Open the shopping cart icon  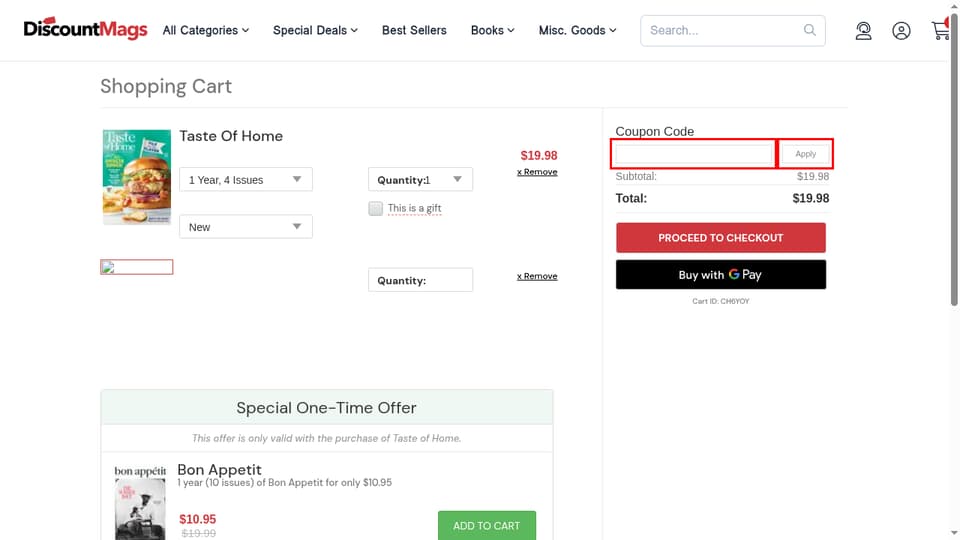click(x=940, y=30)
